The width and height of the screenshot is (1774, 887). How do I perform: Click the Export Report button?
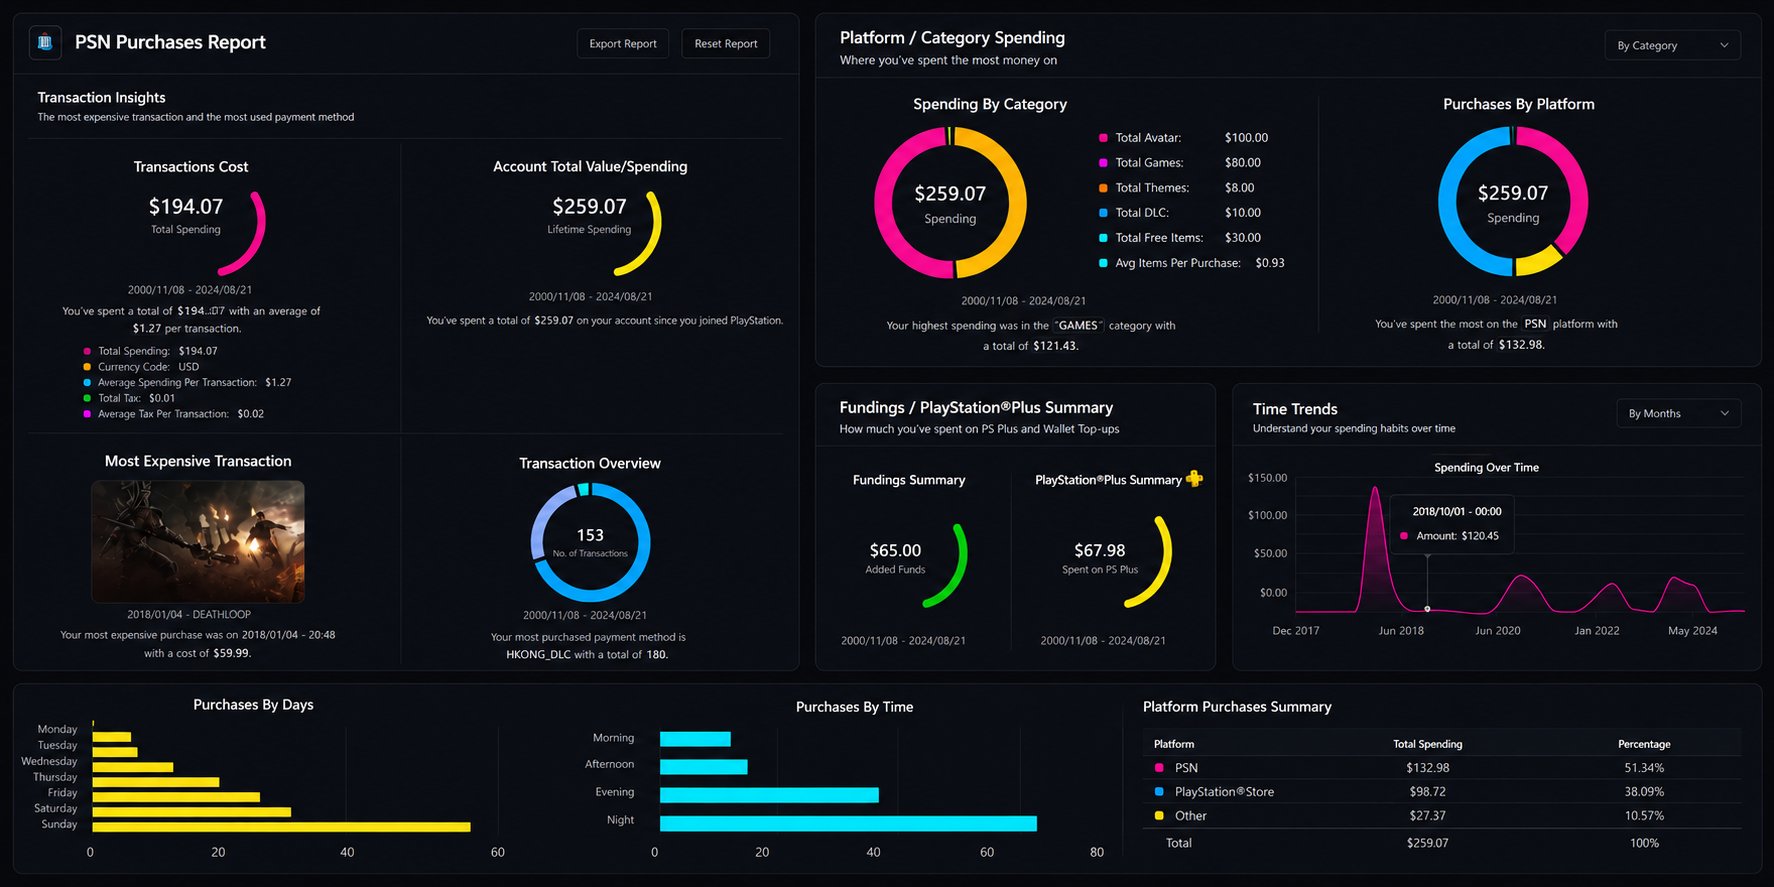click(x=623, y=43)
